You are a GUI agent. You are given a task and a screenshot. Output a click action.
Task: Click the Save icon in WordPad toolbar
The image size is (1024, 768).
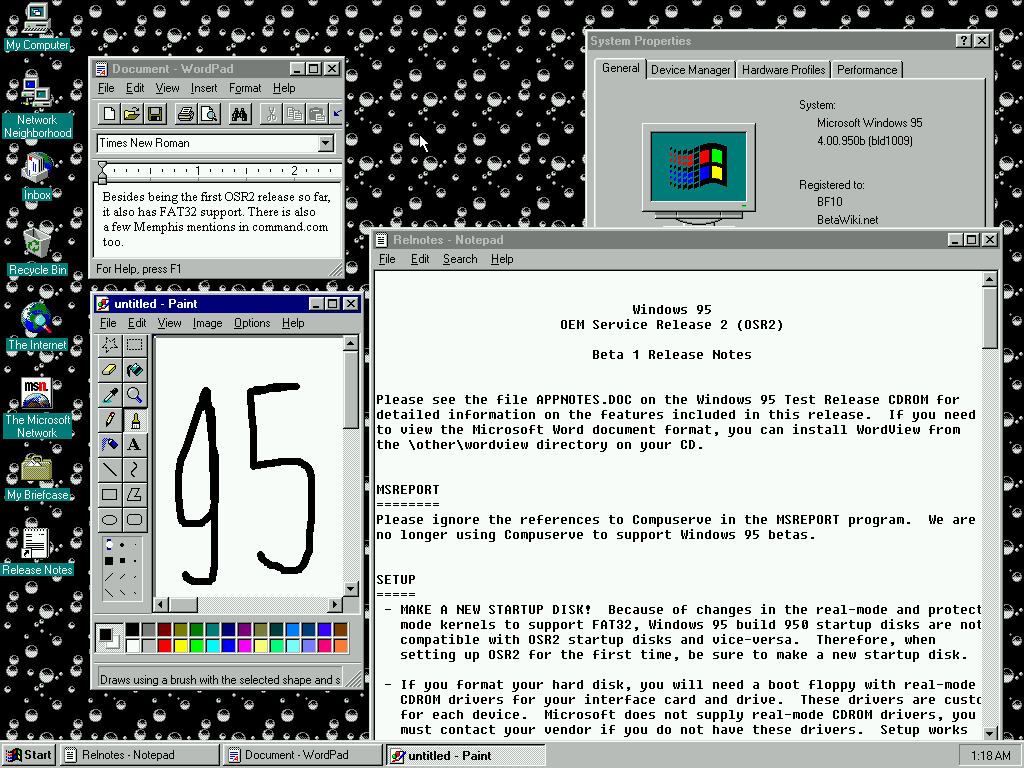[x=155, y=114]
